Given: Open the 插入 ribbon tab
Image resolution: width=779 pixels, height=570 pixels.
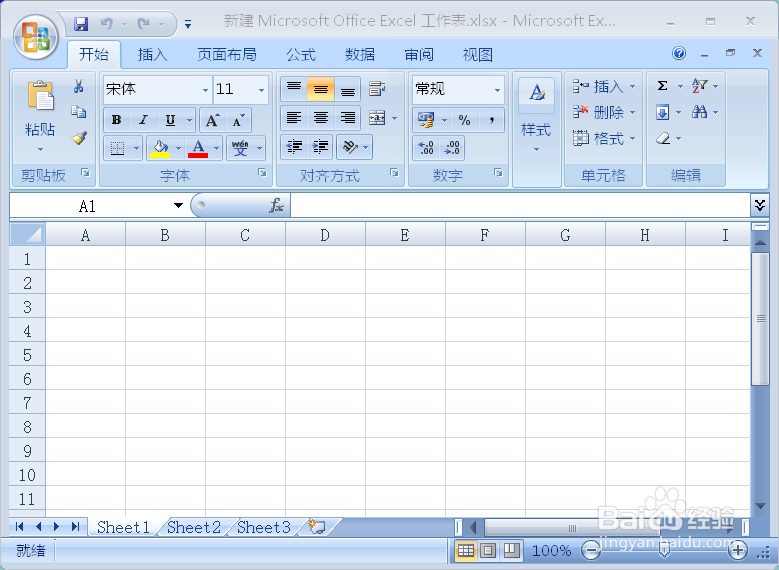Looking at the screenshot, I should [153, 54].
